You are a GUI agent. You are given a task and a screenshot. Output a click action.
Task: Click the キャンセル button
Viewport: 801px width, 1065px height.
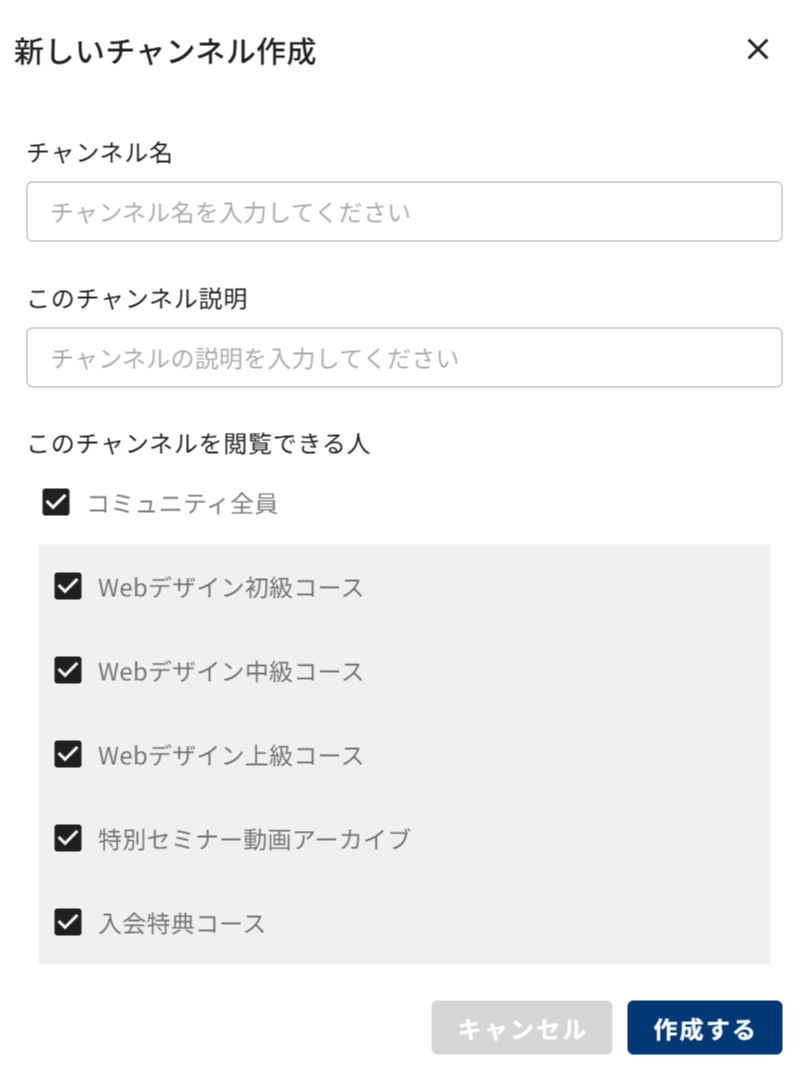pyautogui.click(x=522, y=1028)
